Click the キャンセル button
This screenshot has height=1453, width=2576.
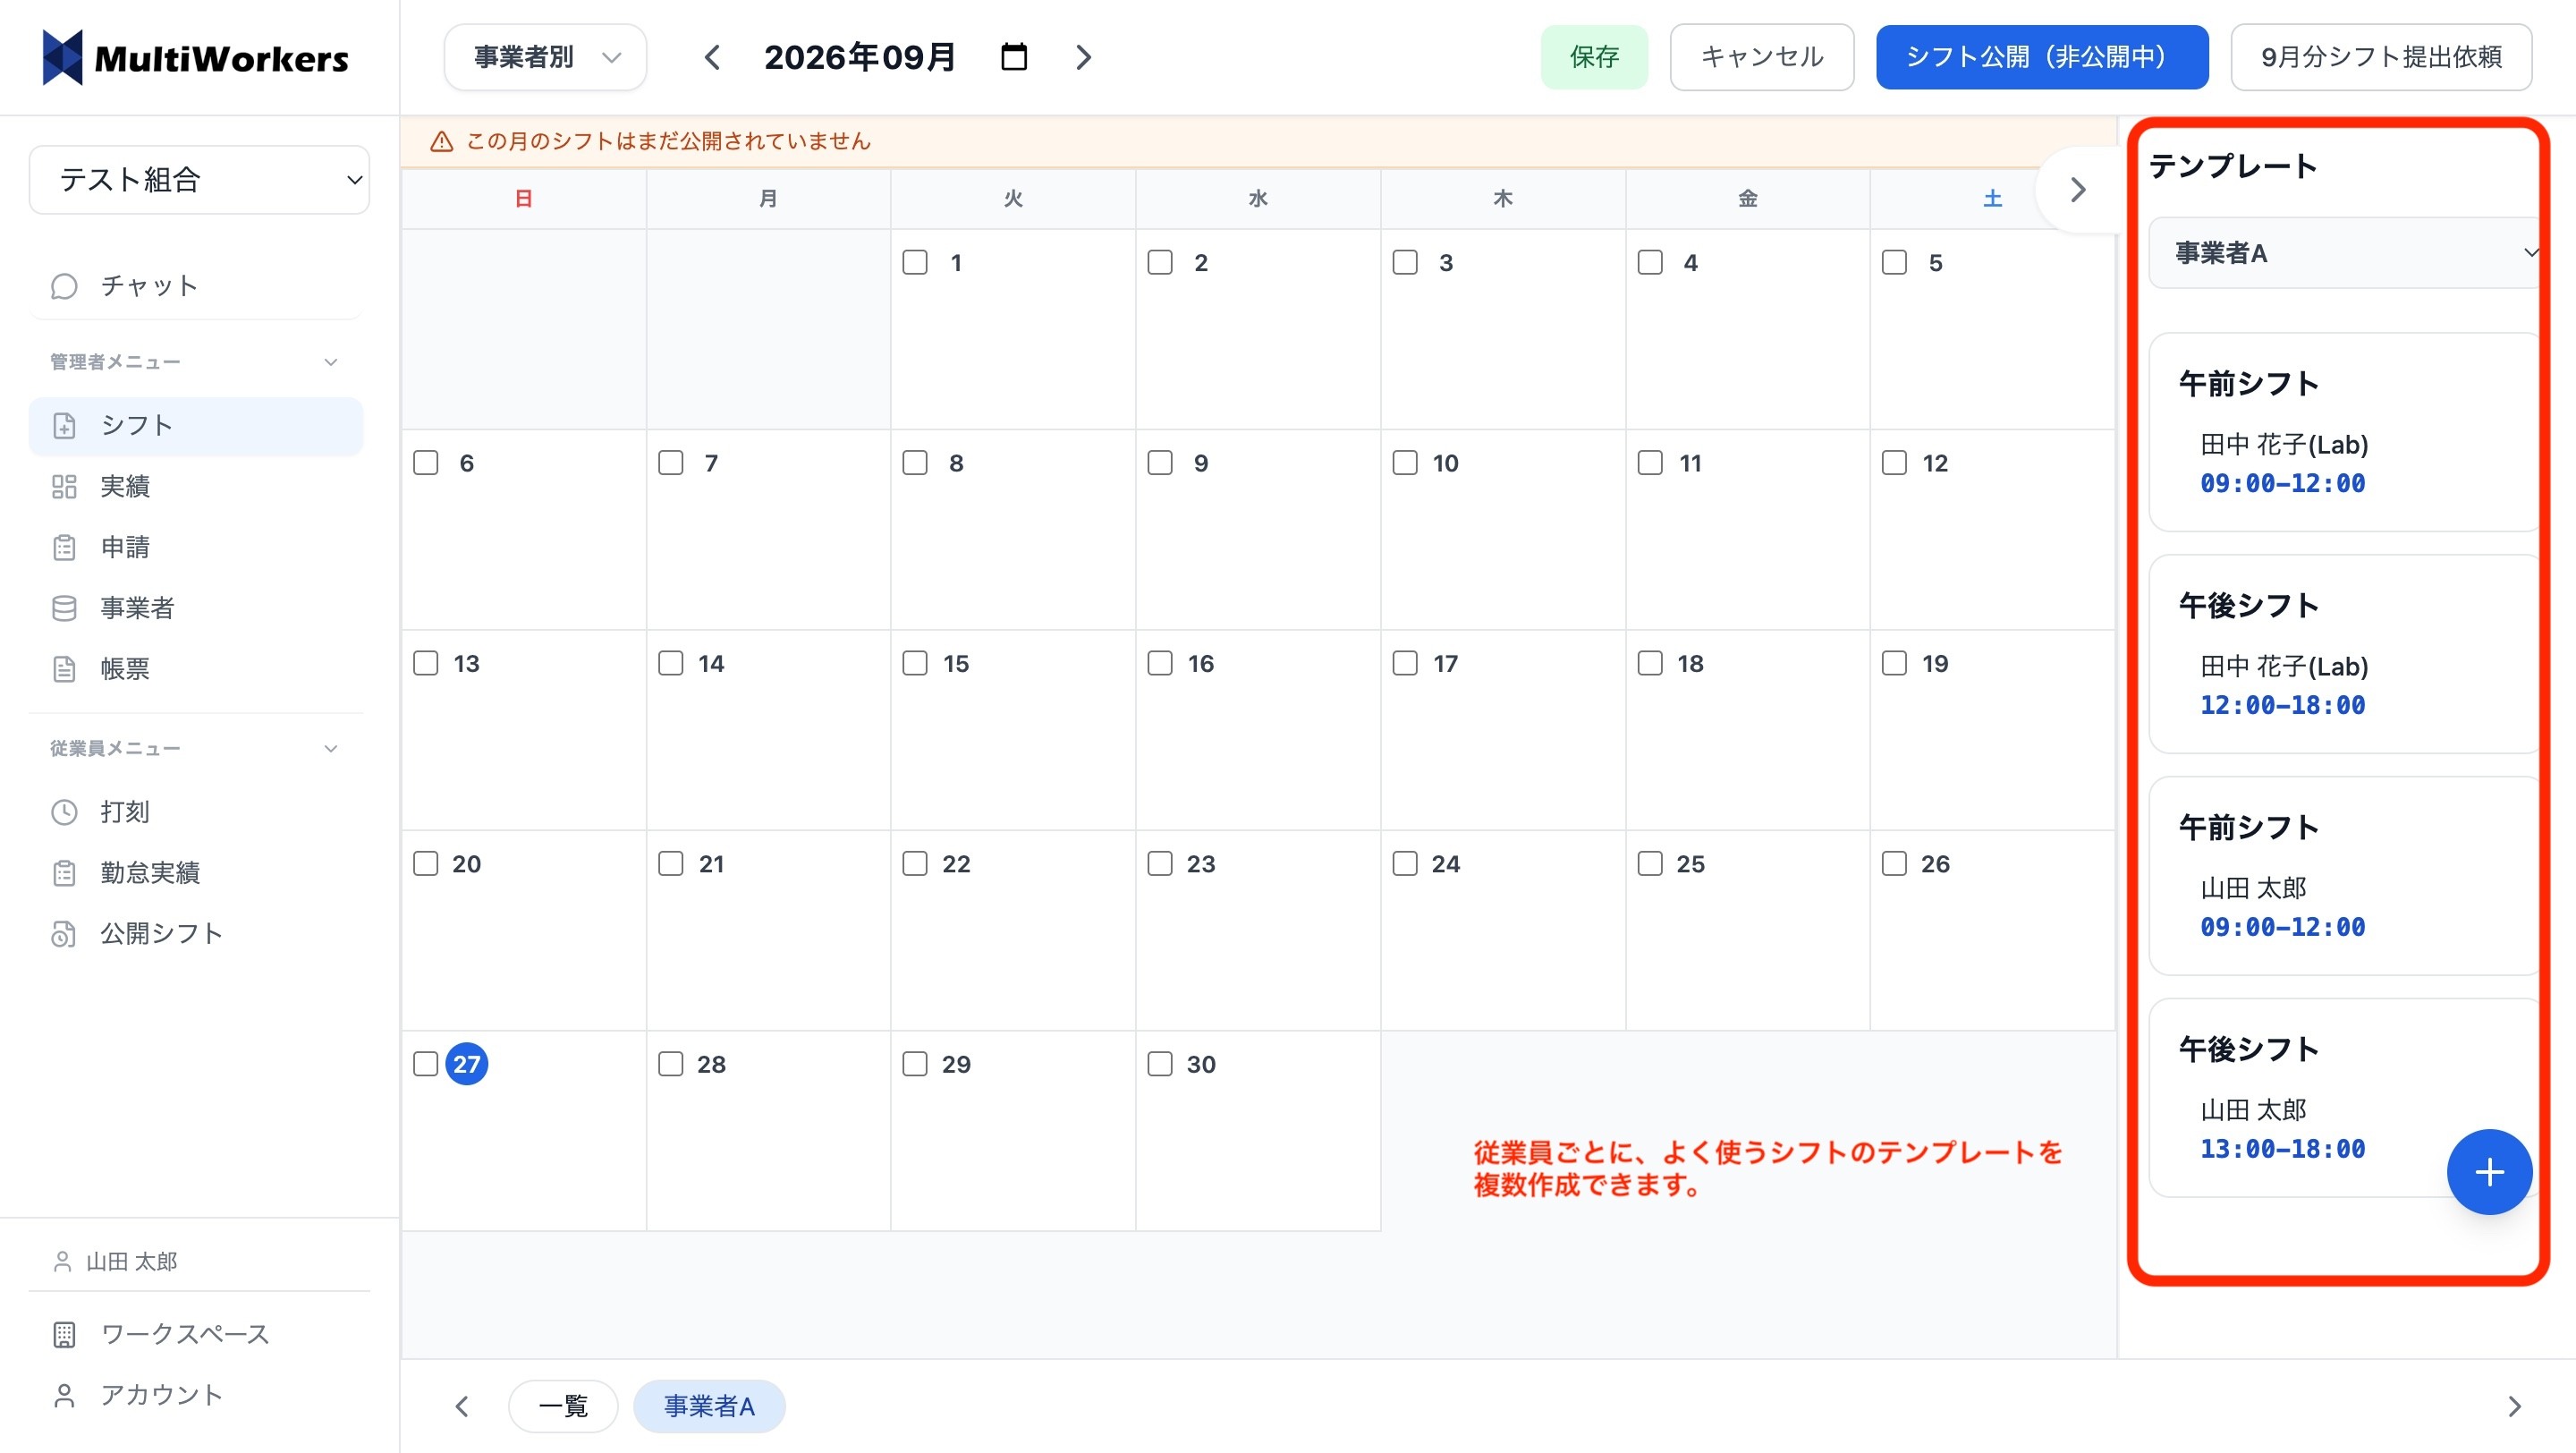pos(1762,57)
